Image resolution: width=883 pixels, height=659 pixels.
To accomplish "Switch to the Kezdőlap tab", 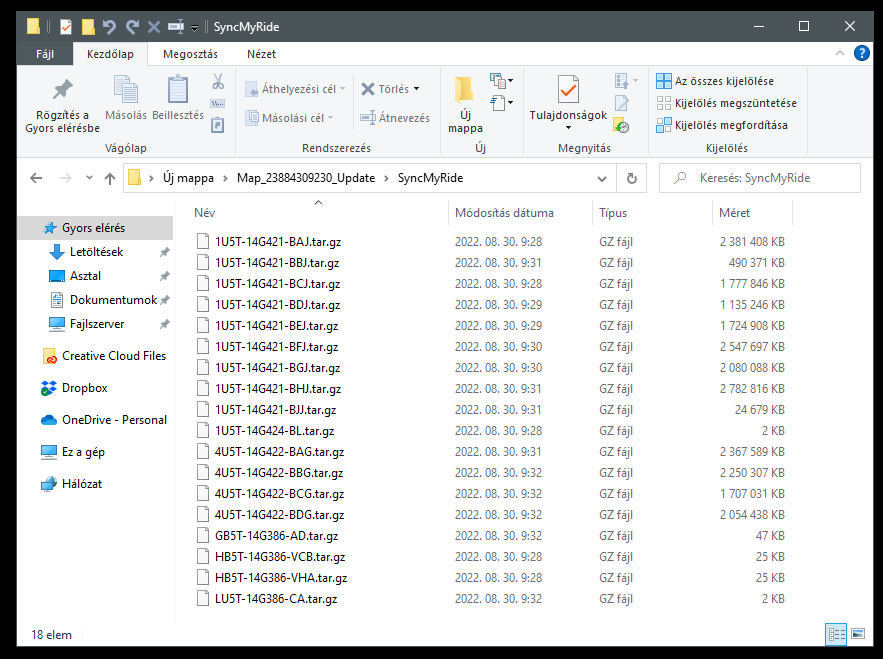I will click(110, 54).
